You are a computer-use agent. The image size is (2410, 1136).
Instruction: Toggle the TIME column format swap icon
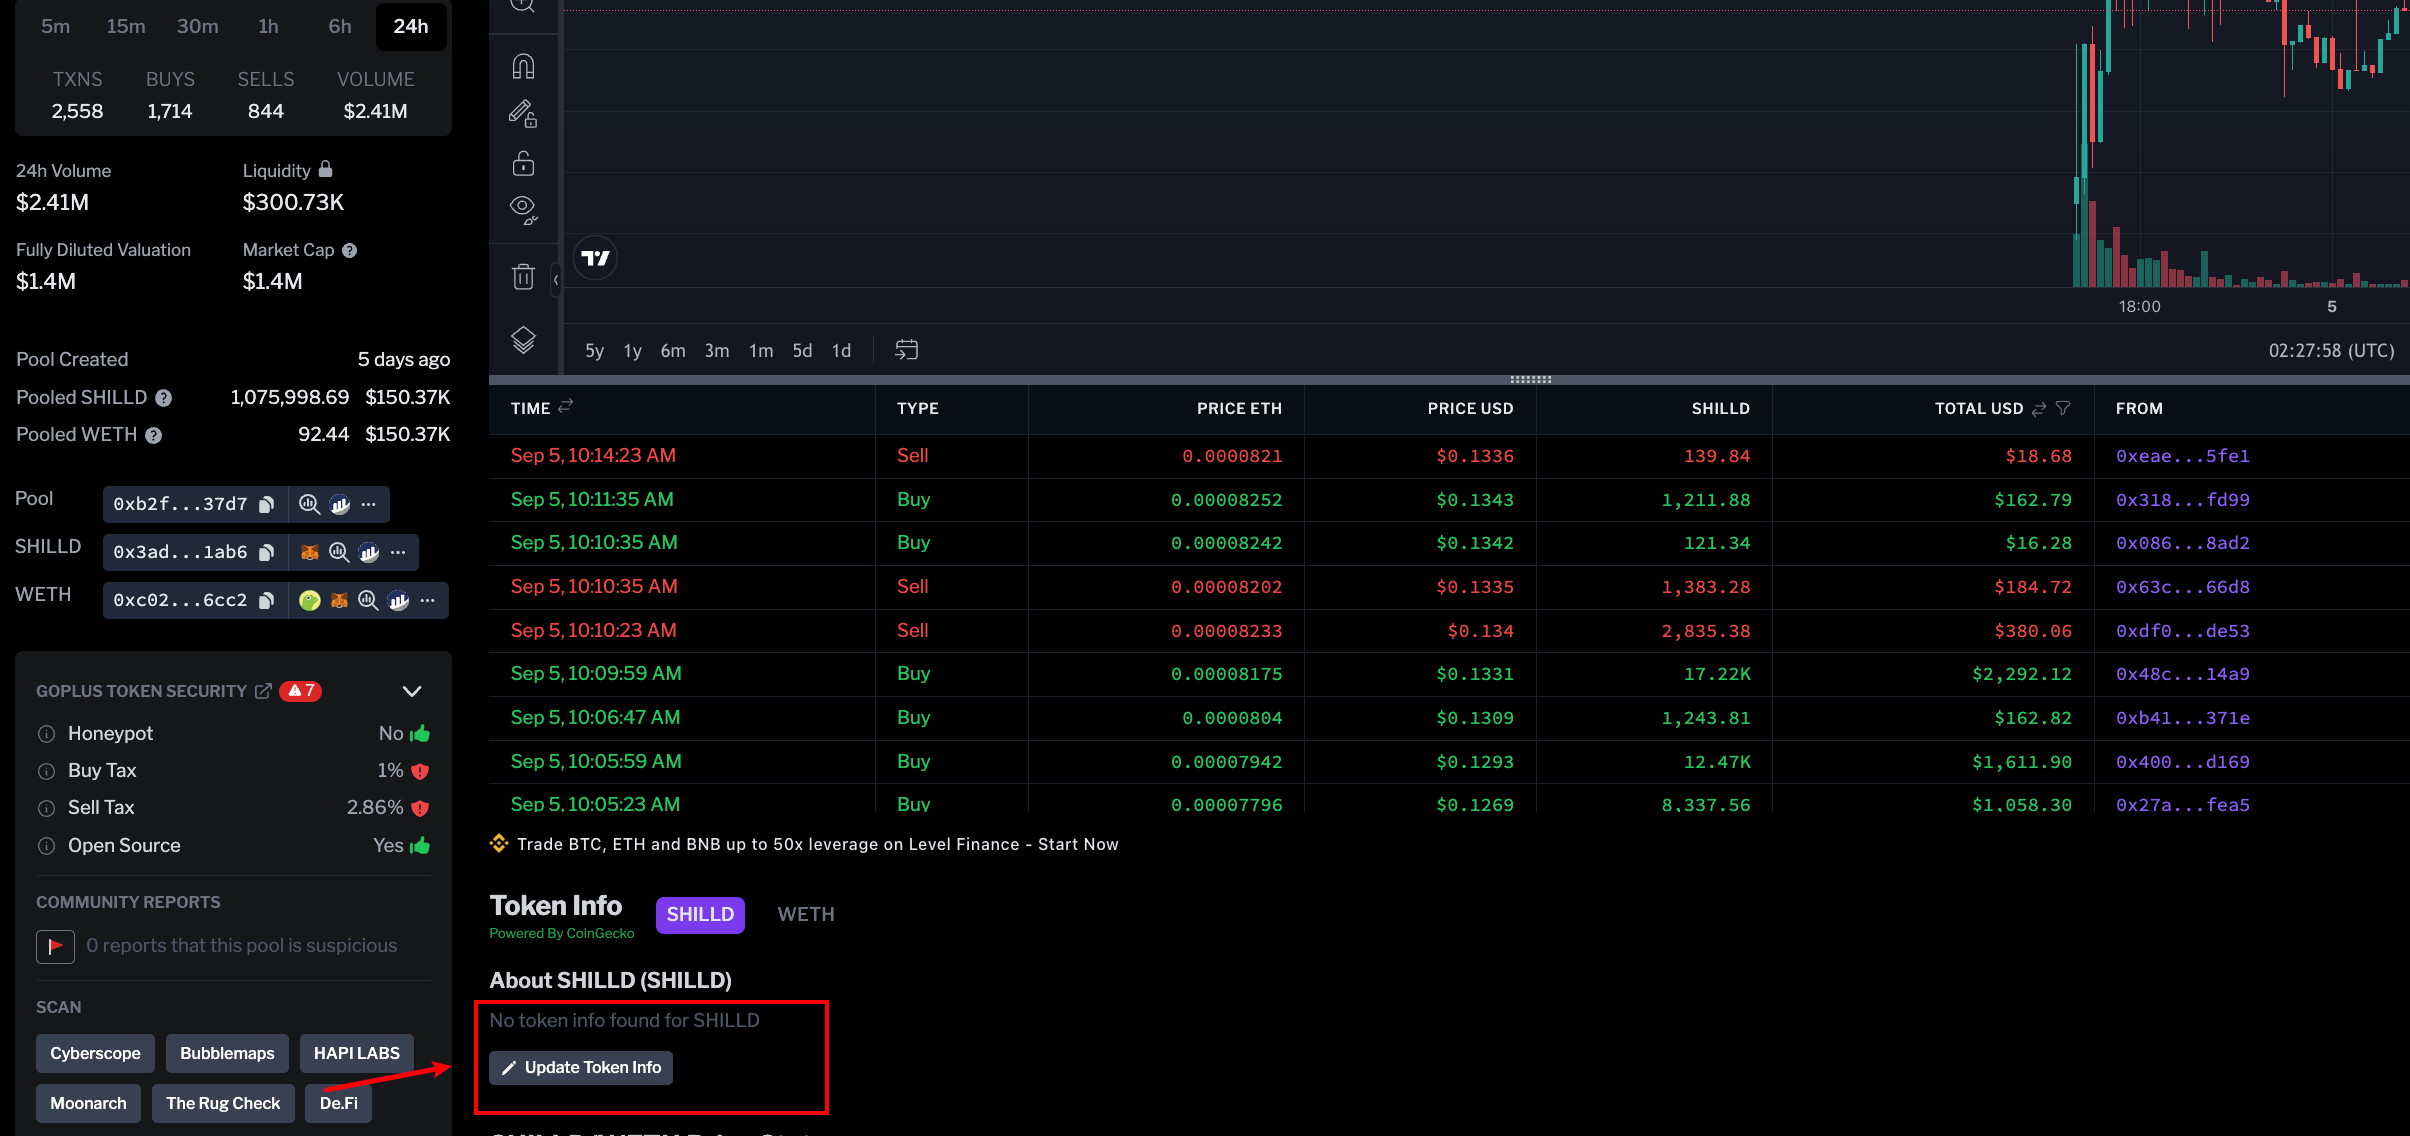point(566,406)
